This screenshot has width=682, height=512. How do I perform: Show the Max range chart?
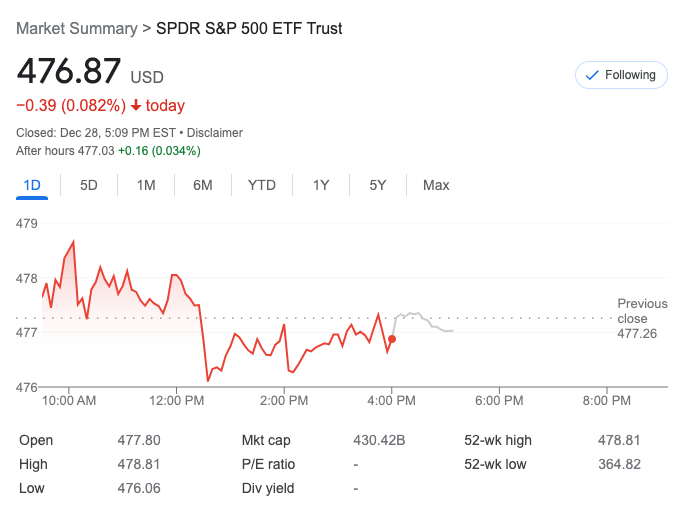click(436, 185)
